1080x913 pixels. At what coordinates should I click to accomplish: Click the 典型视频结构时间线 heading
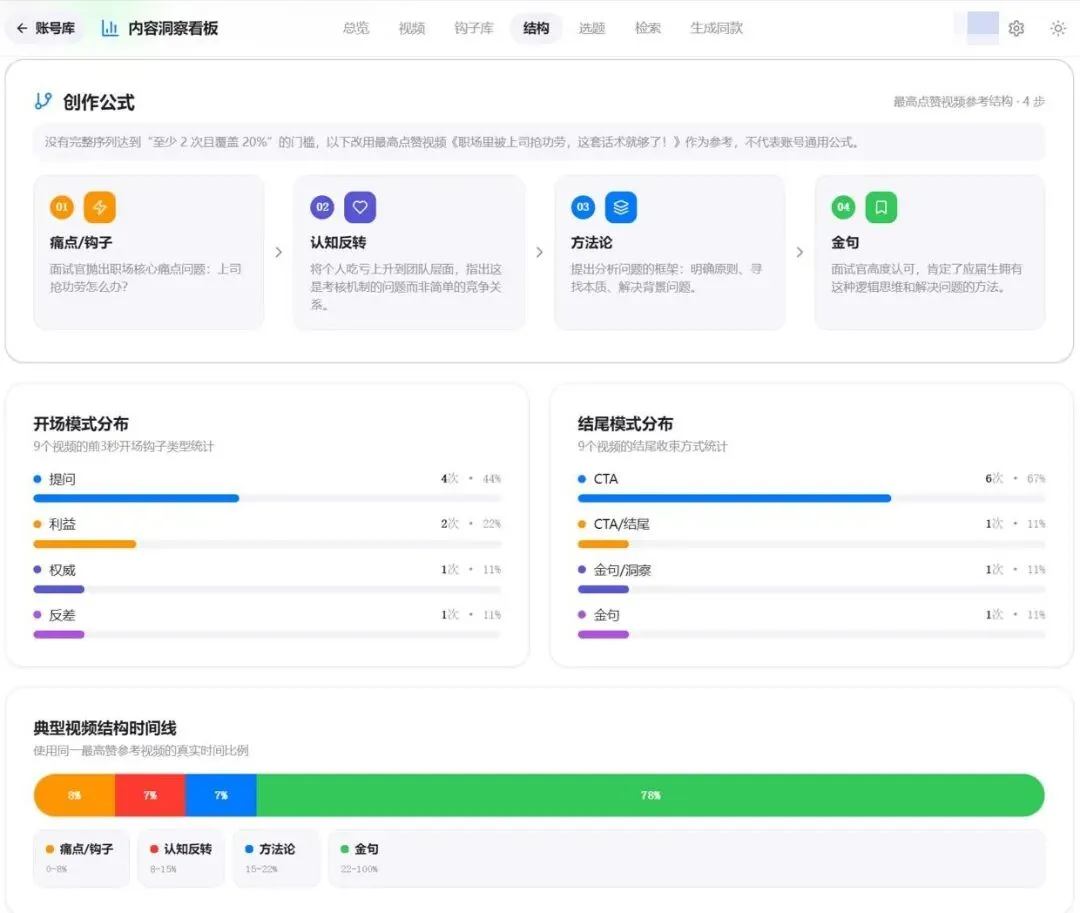coord(105,728)
